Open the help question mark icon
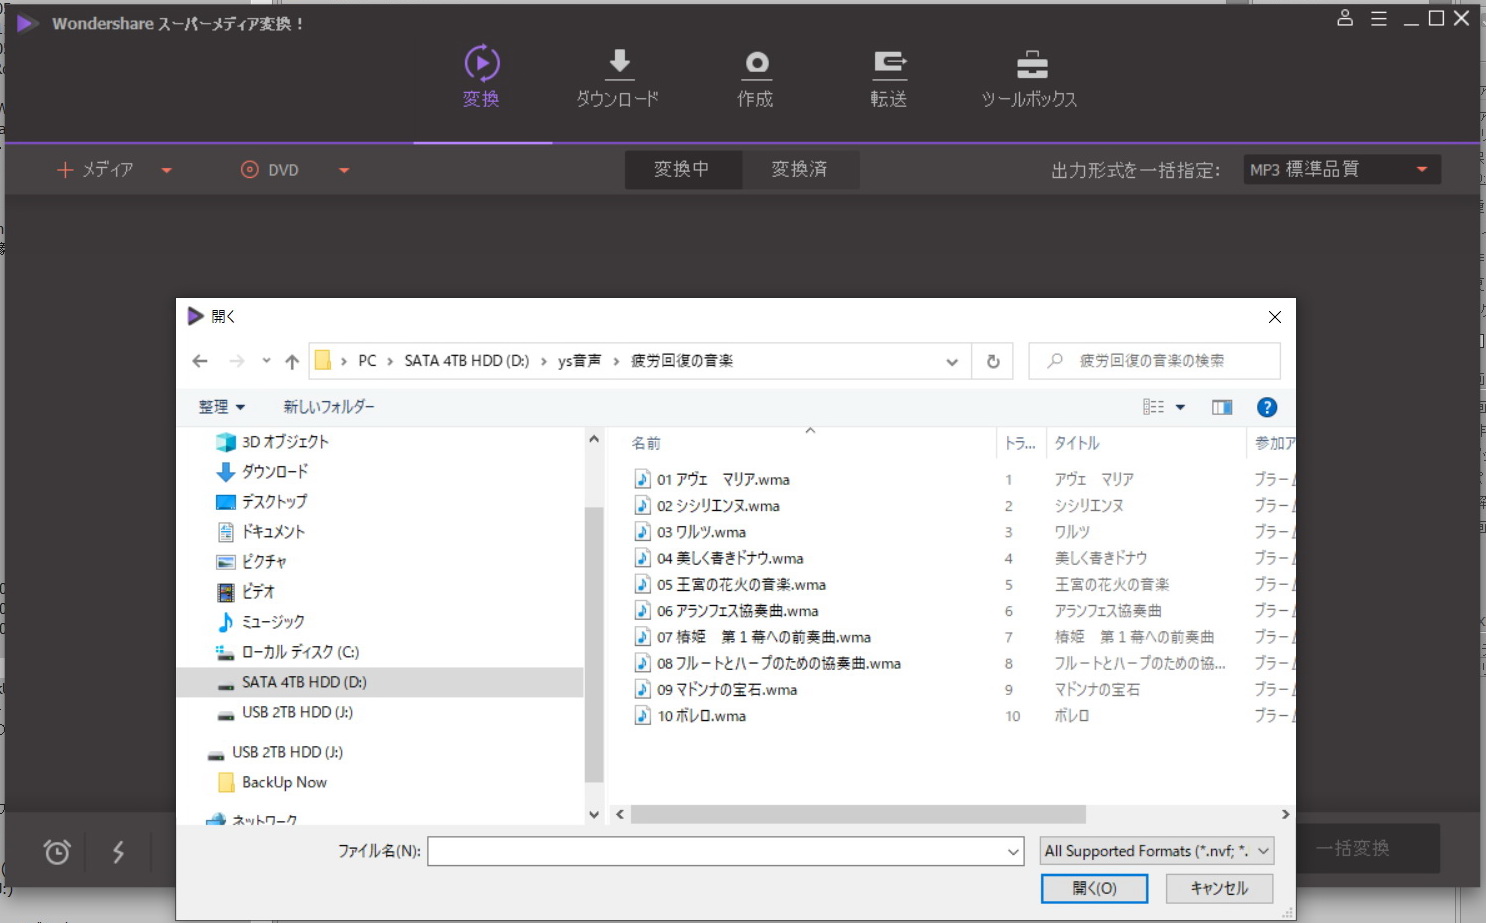 click(1266, 407)
